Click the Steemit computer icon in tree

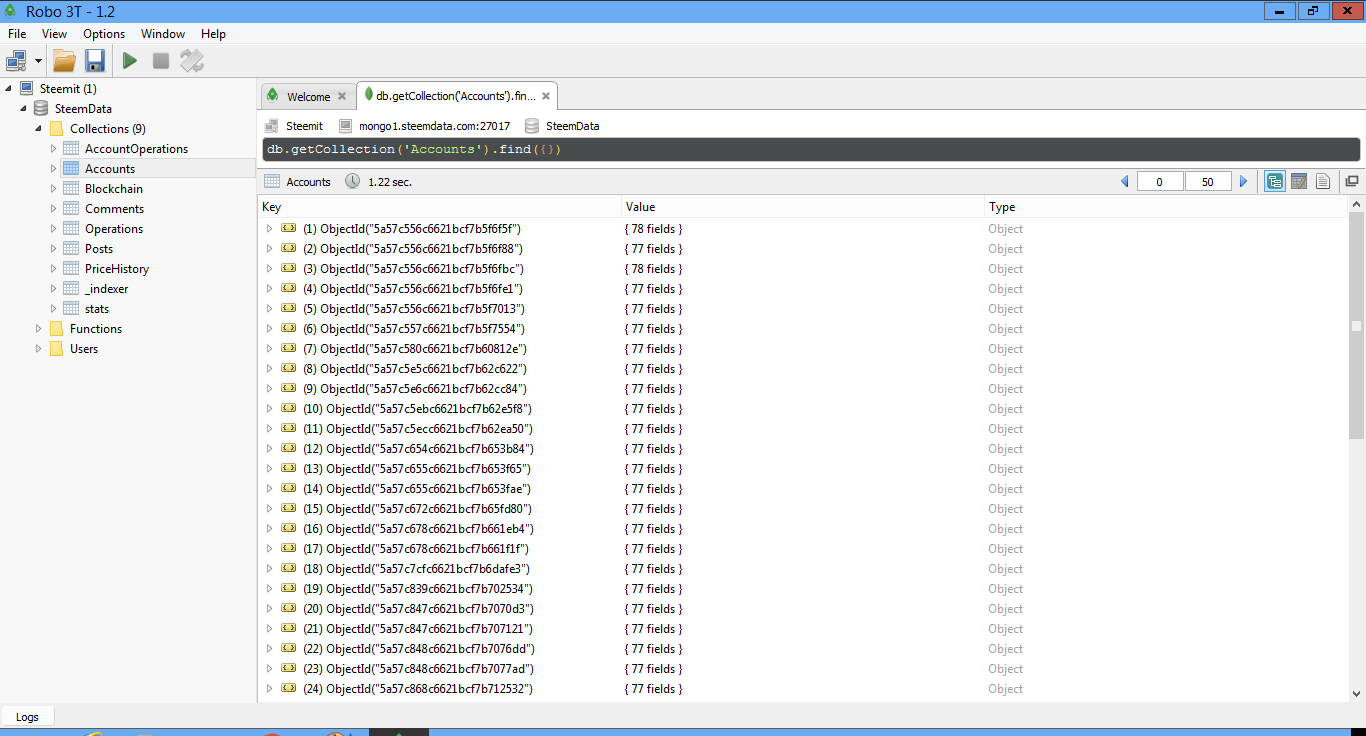(x=26, y=88)
